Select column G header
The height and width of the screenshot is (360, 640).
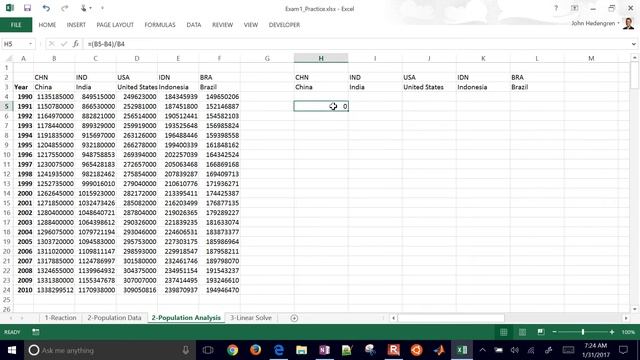267,58
